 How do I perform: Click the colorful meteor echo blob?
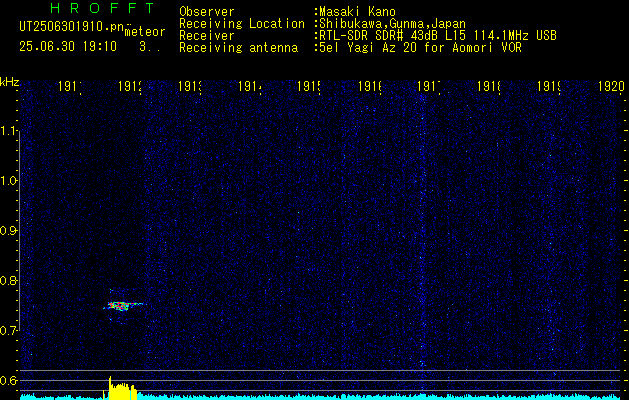pyautogui.click(x=122, y=306)
